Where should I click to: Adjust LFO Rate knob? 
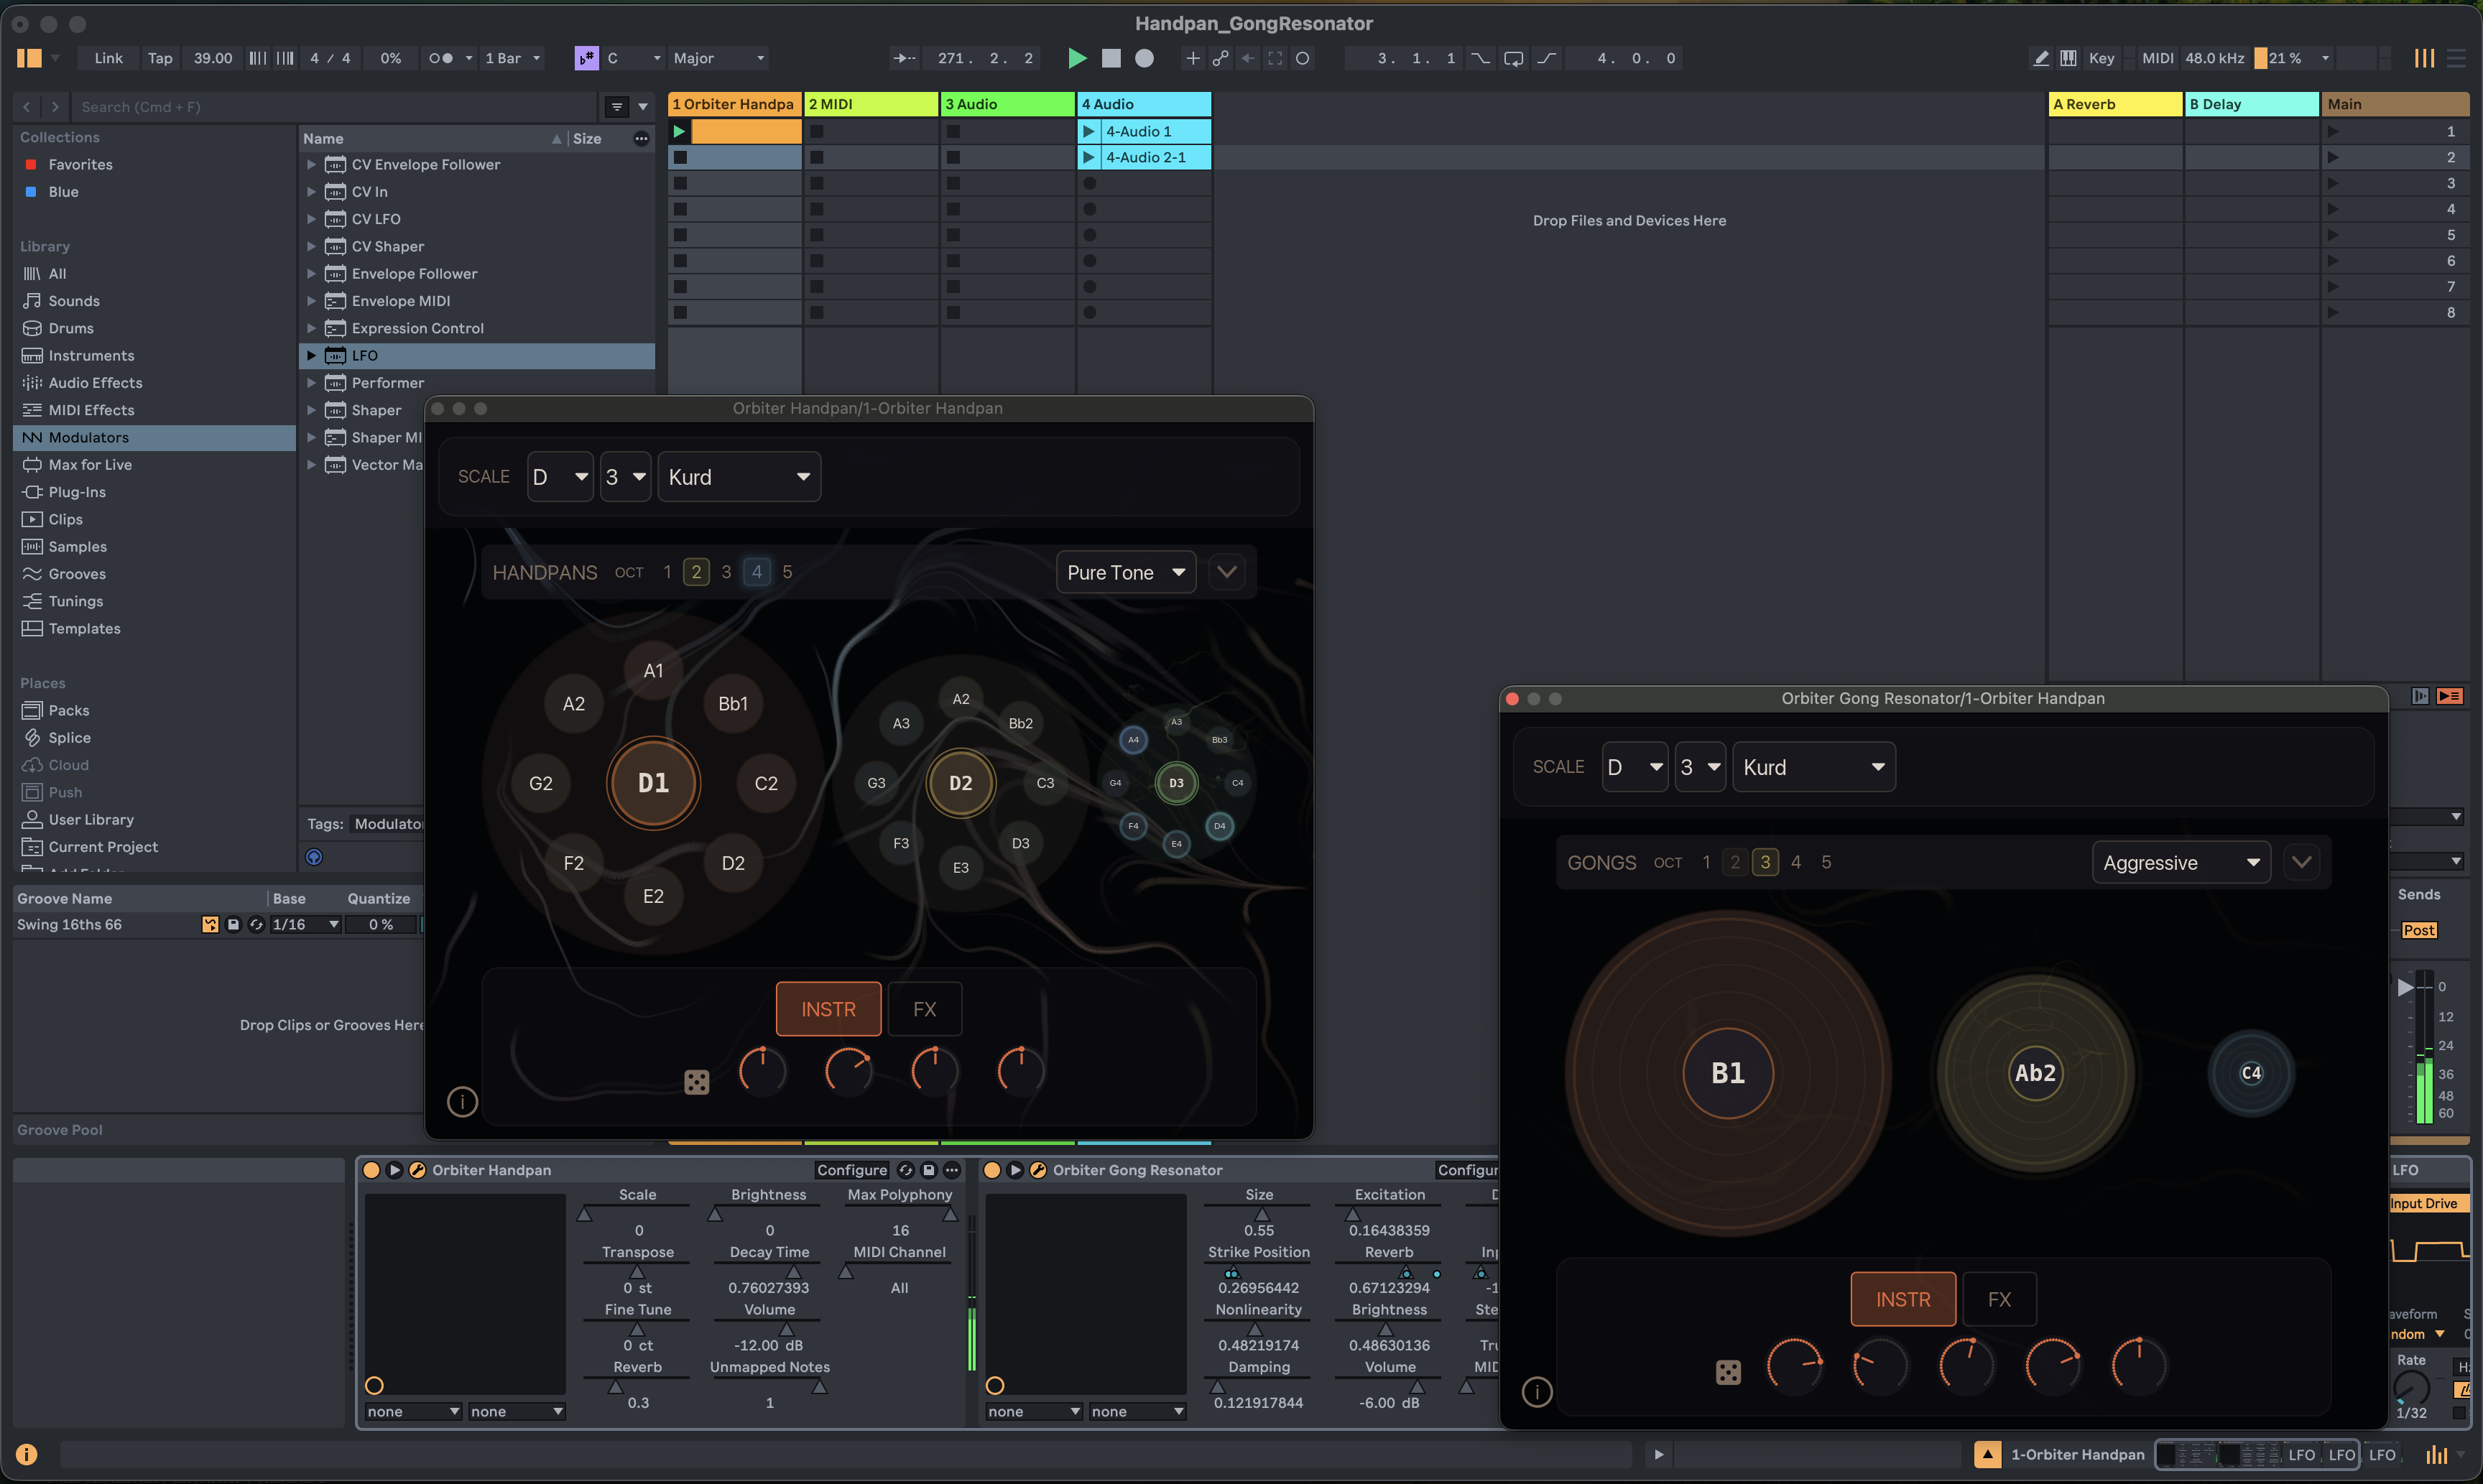[x=2411, y=1387]
